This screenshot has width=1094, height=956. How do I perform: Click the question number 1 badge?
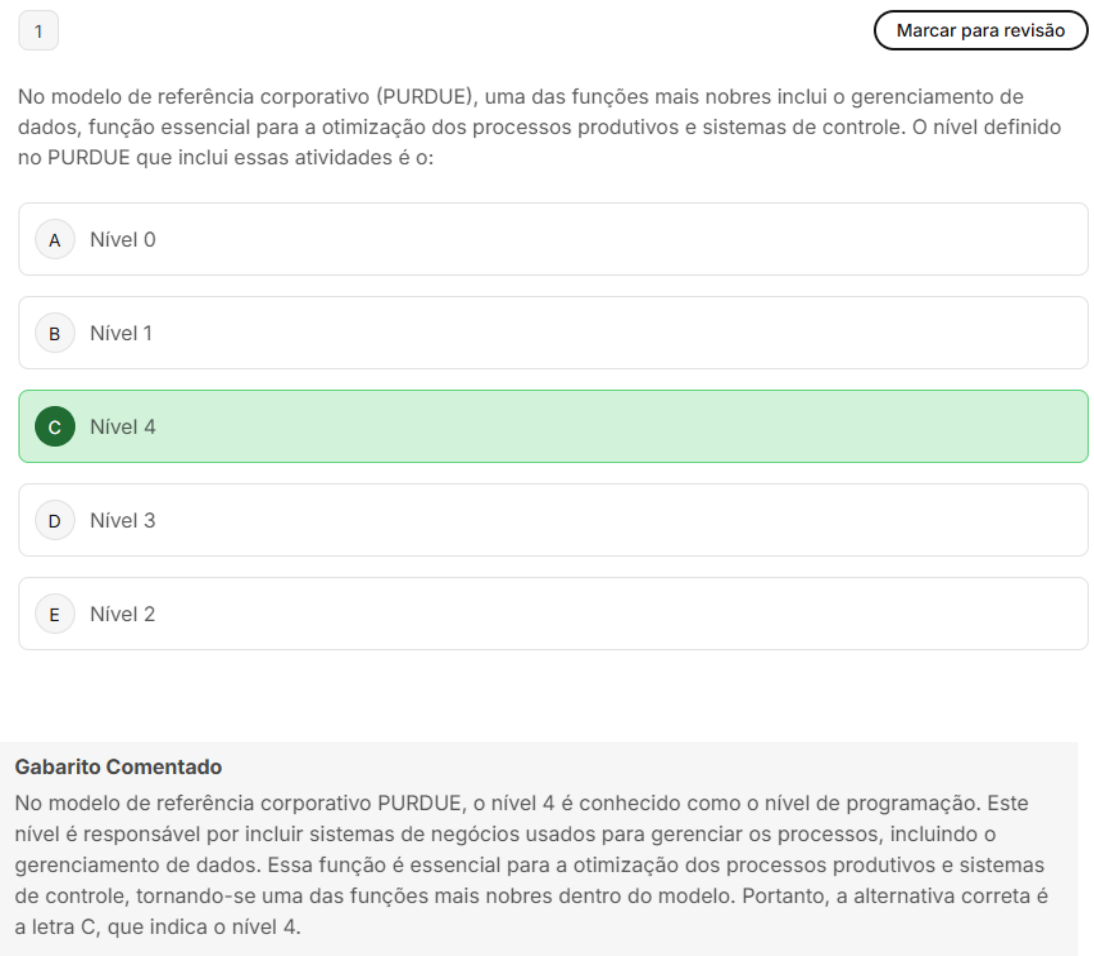tap(38, 31)
